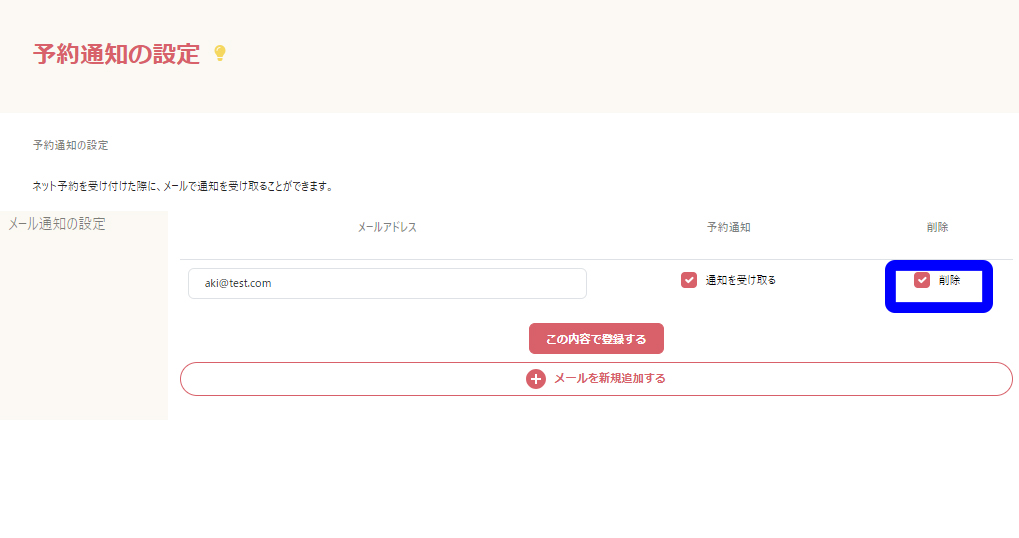Toggle the 削除 checkbox in the email row

click(922, 280)
